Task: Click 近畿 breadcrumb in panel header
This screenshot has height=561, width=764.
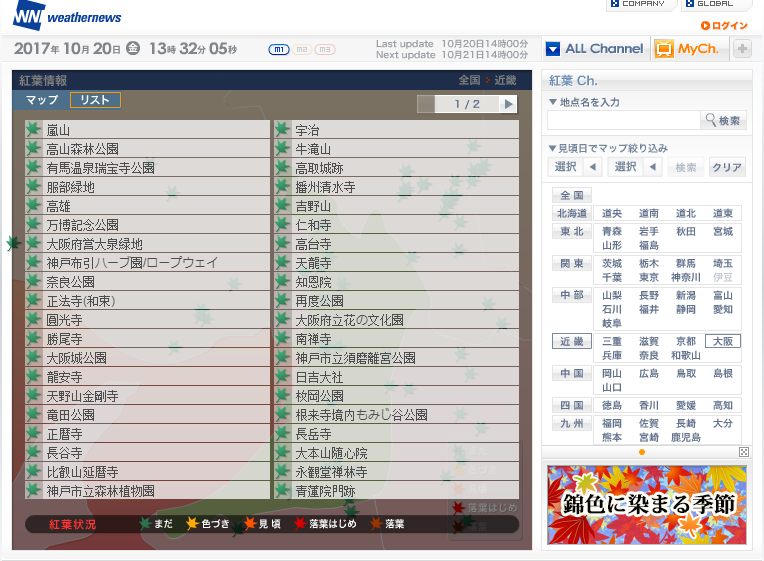Action: 505,80
